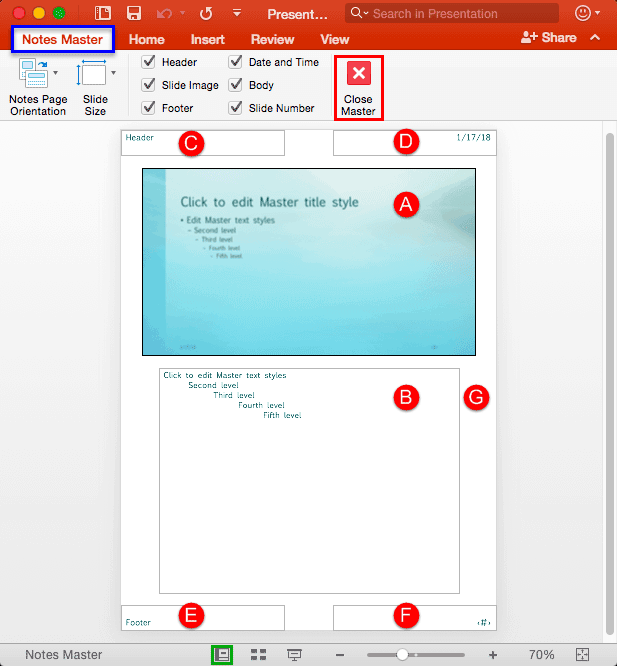Click the Close Master button

point(358,88)
